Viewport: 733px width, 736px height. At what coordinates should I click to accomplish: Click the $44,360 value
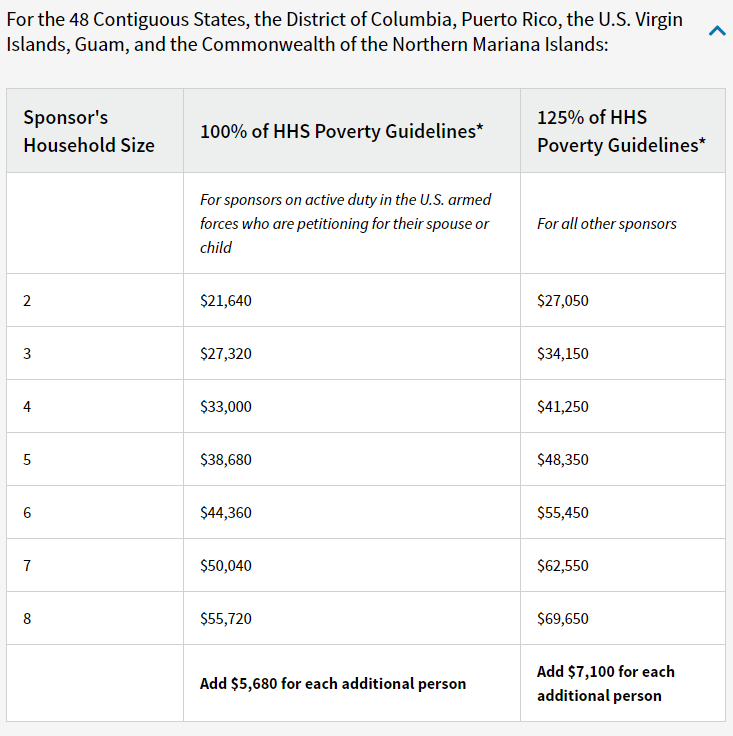click(226, 513)
